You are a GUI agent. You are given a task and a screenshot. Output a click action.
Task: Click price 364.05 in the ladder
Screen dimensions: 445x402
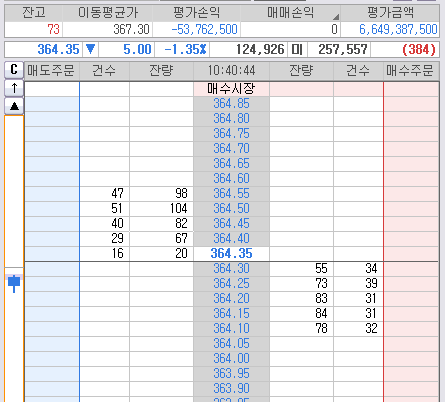tap(231, 344)
